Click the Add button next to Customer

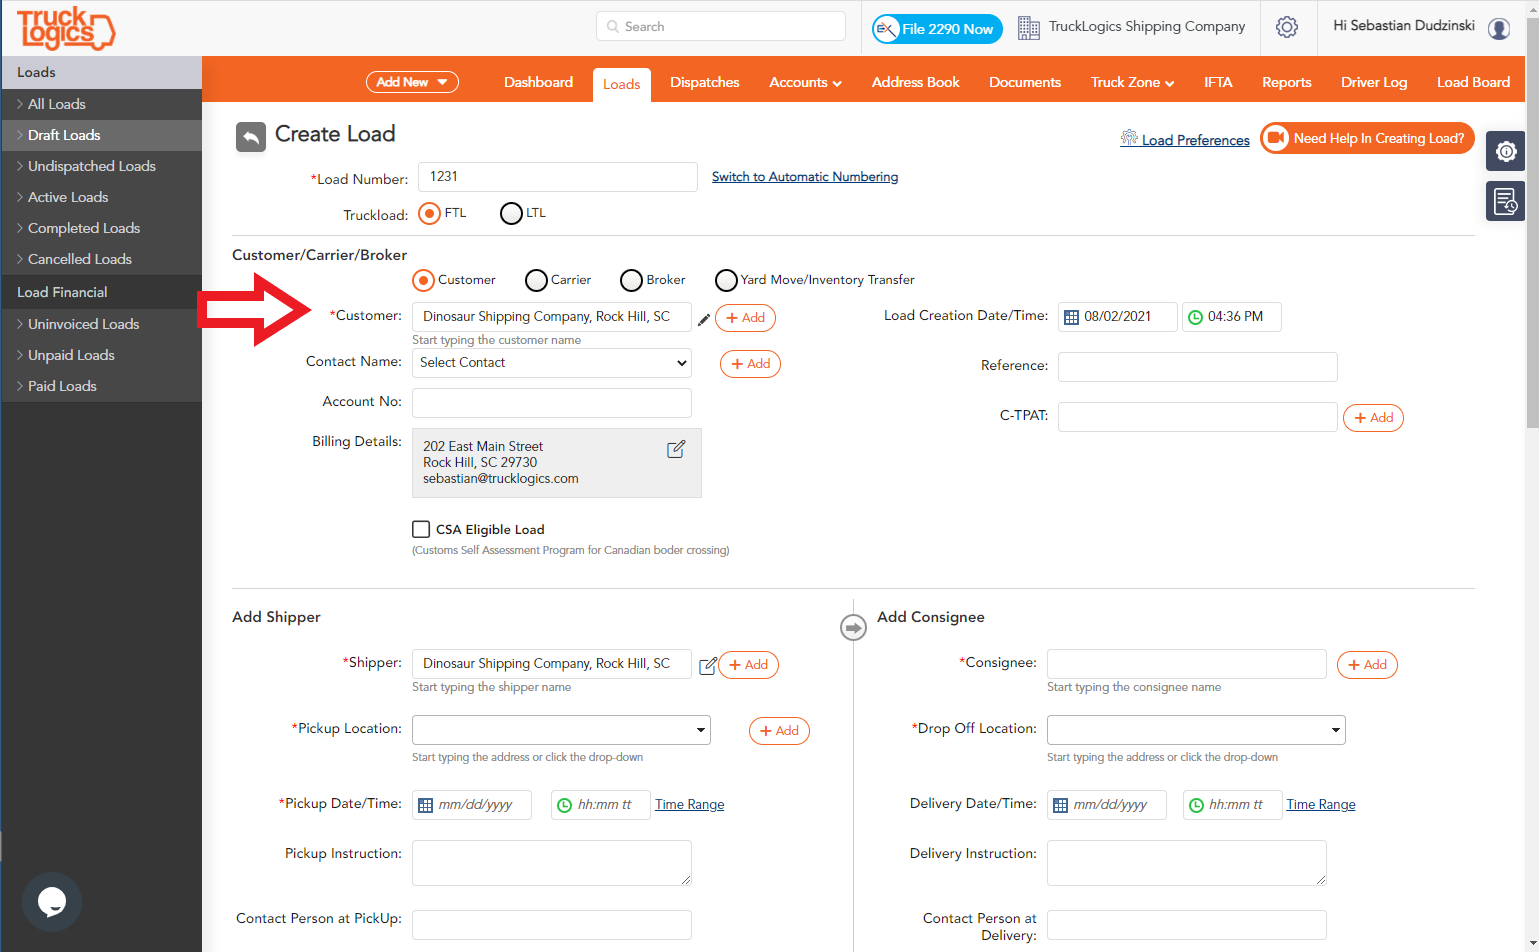click(746, 318)
